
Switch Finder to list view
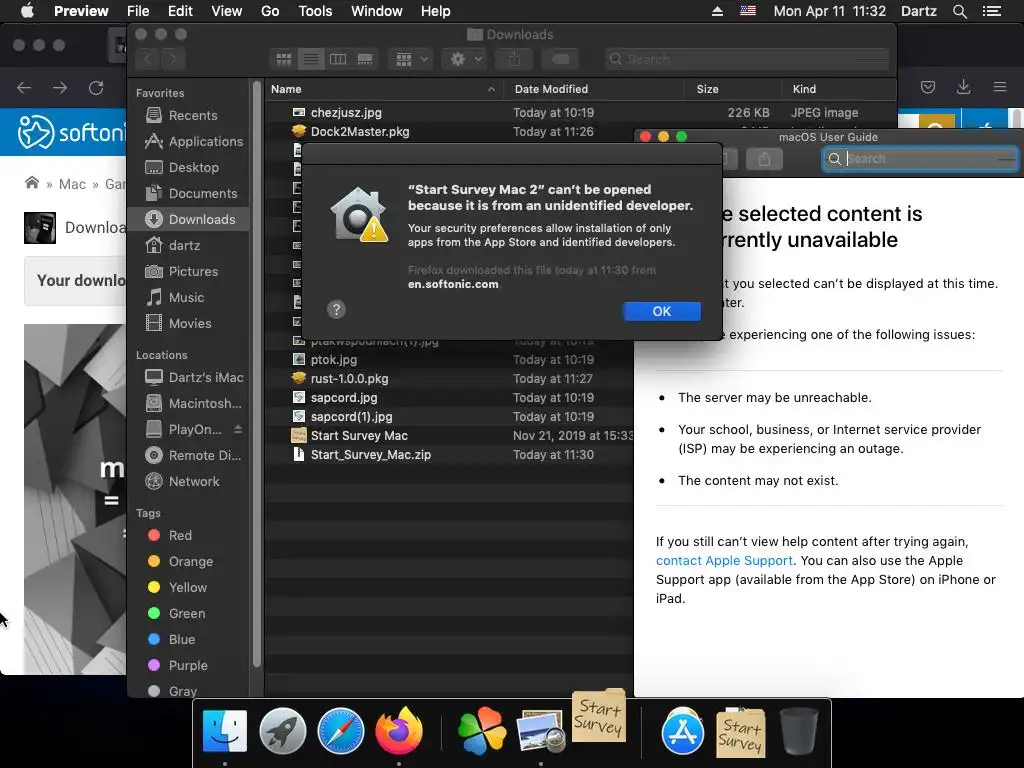311,59
